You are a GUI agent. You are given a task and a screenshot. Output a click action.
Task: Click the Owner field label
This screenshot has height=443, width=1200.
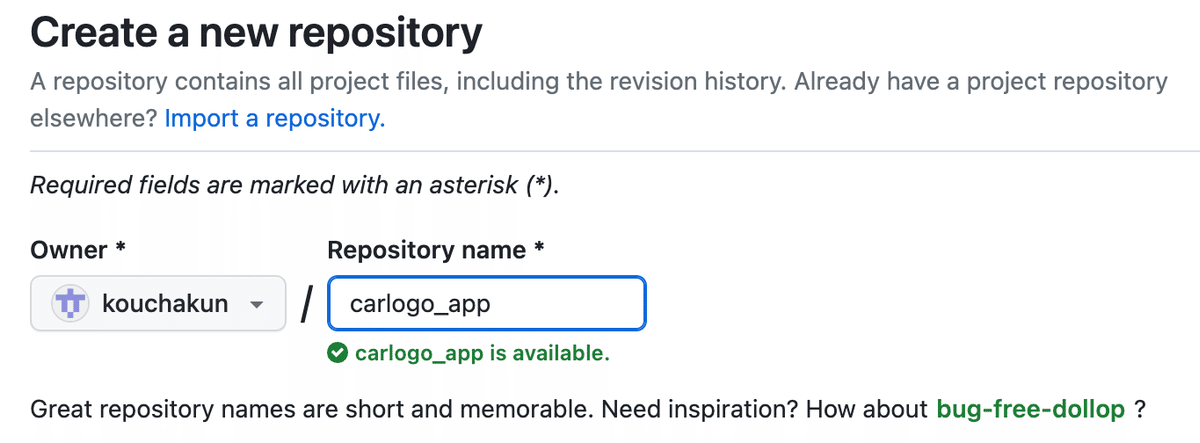70,250
